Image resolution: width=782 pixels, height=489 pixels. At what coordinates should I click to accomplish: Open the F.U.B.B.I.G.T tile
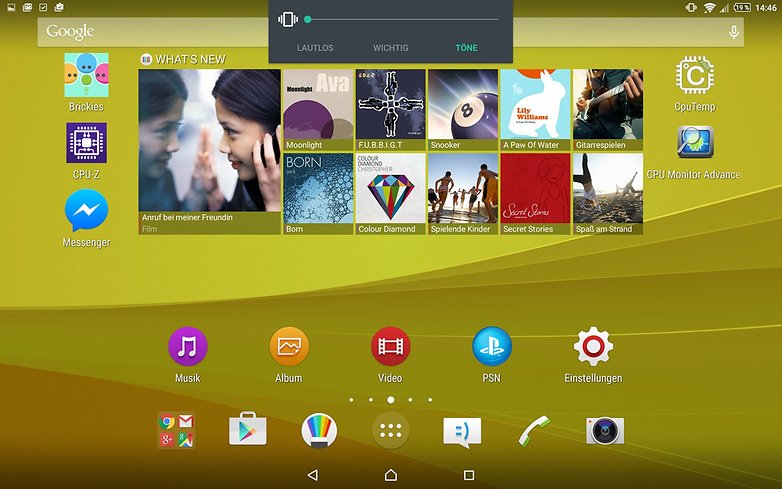click(x=391, y=110)
